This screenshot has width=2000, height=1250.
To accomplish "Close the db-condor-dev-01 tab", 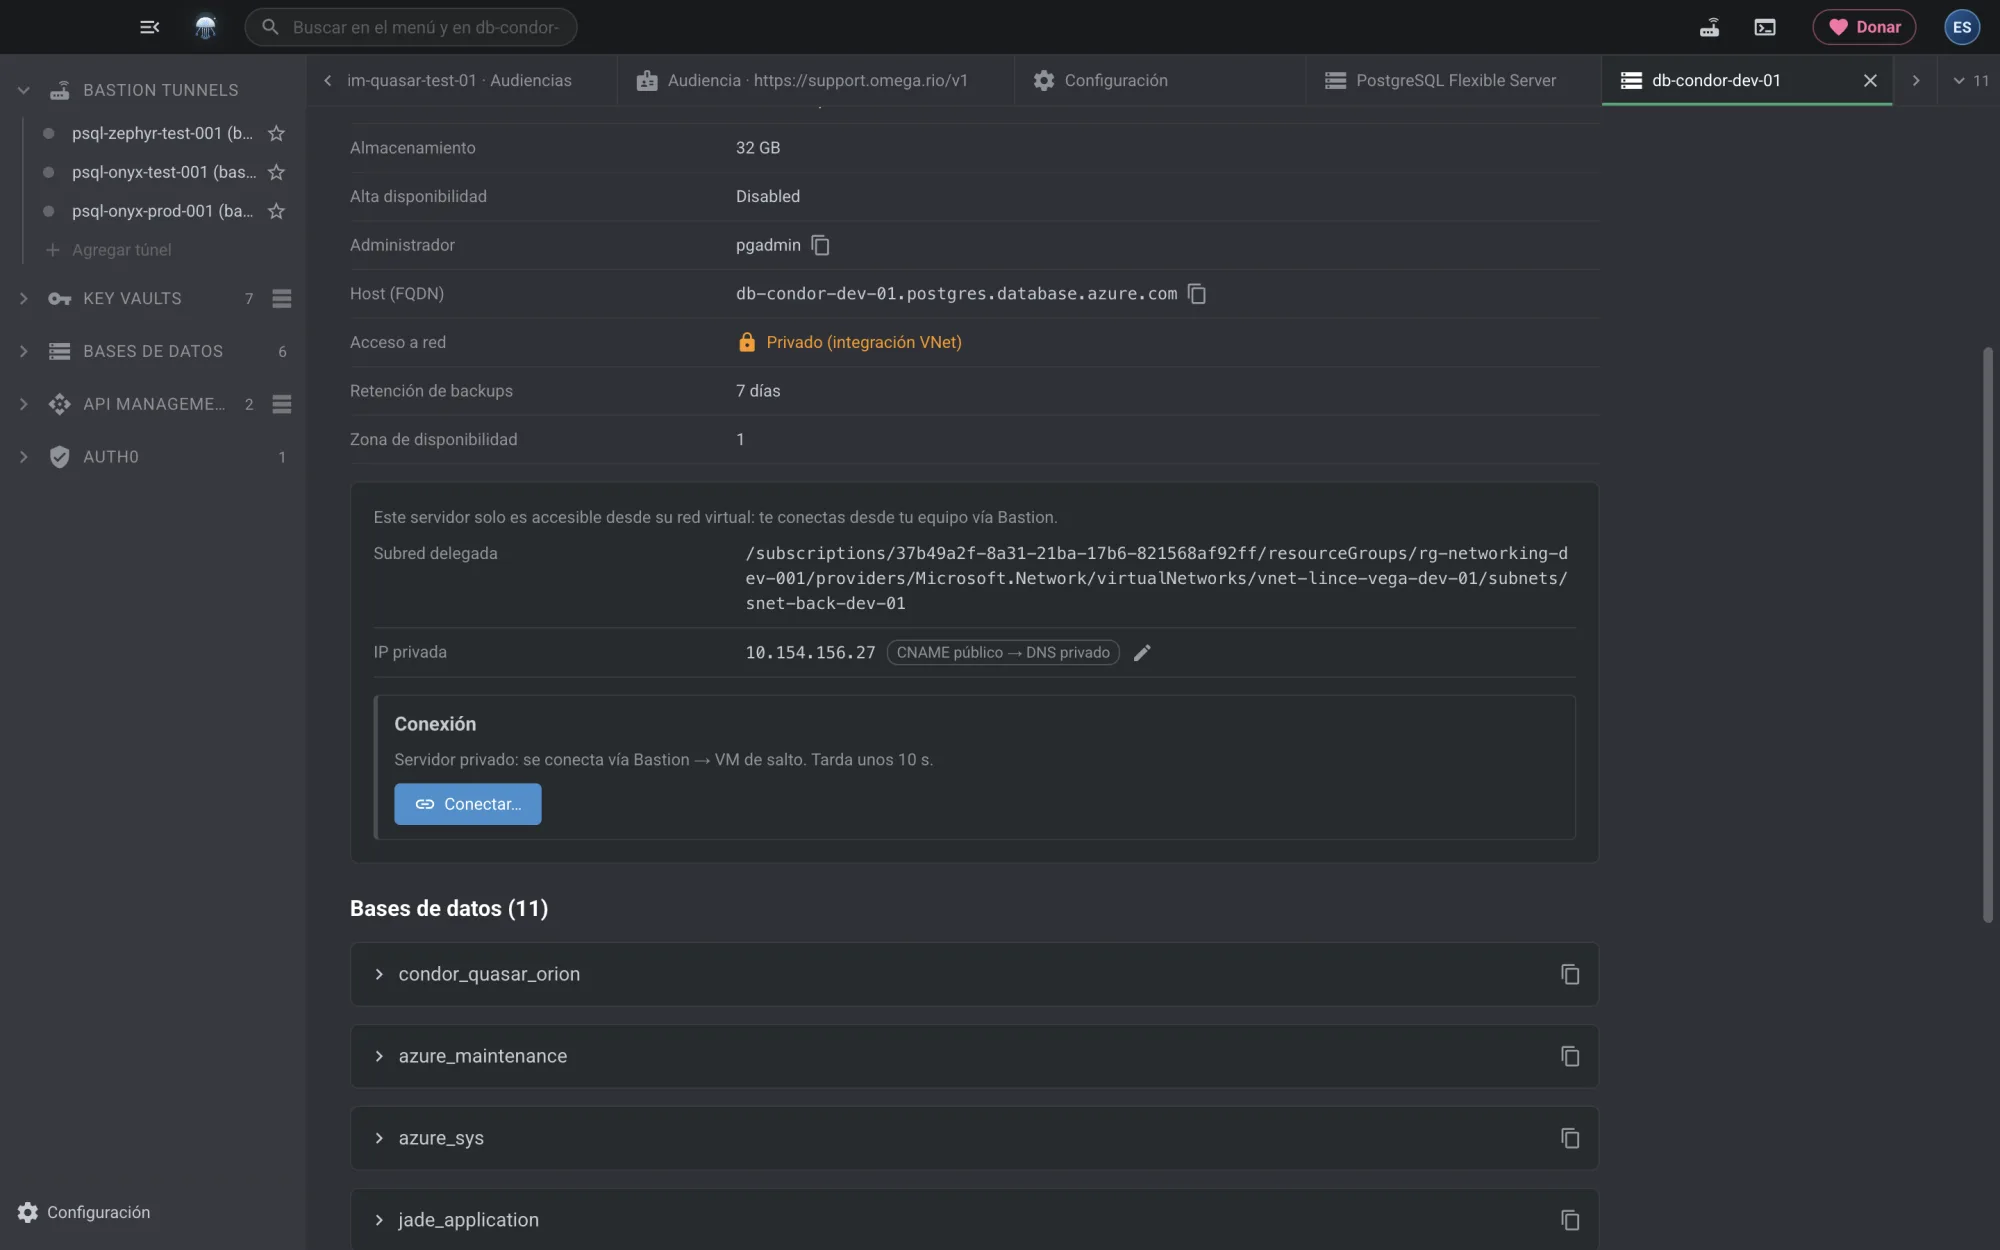I will 1870,80.
